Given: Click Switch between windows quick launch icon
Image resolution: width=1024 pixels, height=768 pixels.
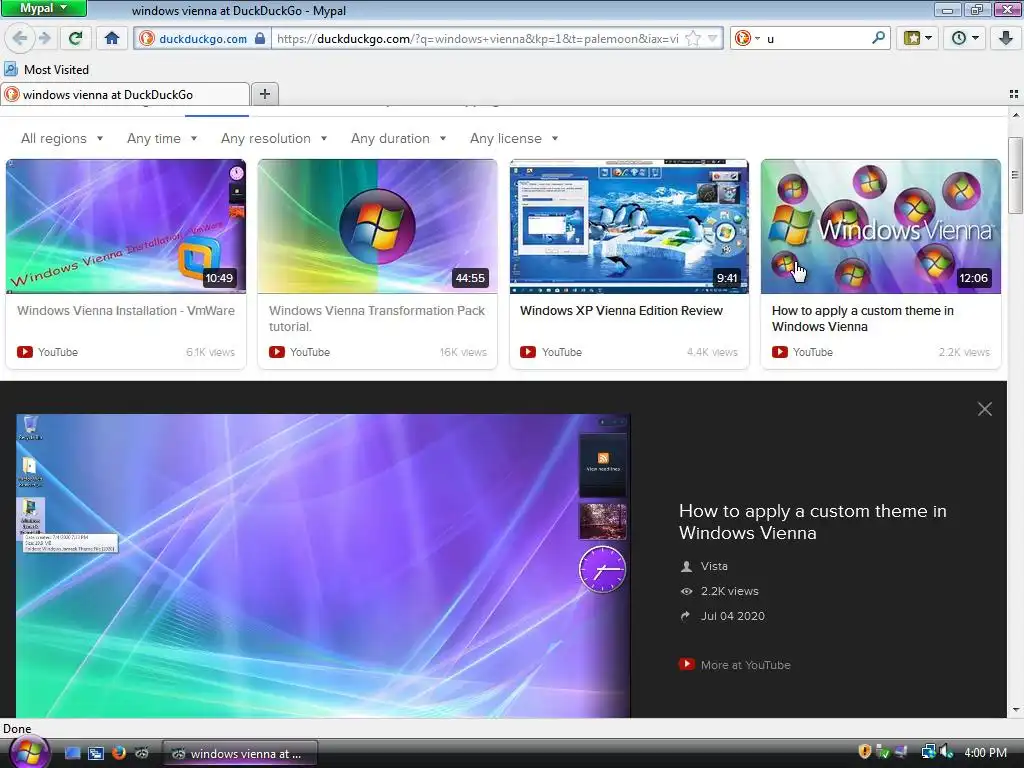Looking at the screenshot, I should (x=96, y=753).
